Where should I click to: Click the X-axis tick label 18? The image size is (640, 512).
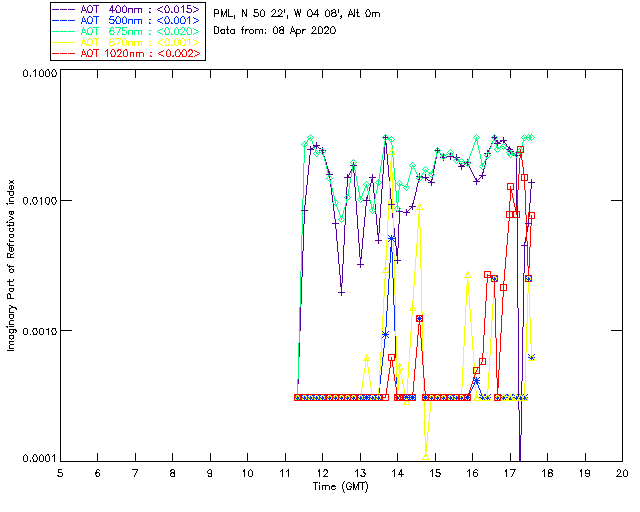[x=548, y=473]
